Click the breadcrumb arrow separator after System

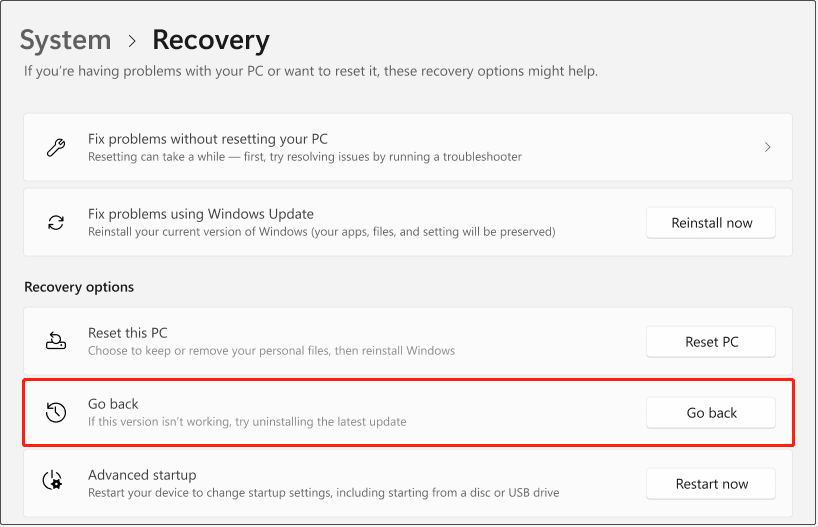coord(132,41)
